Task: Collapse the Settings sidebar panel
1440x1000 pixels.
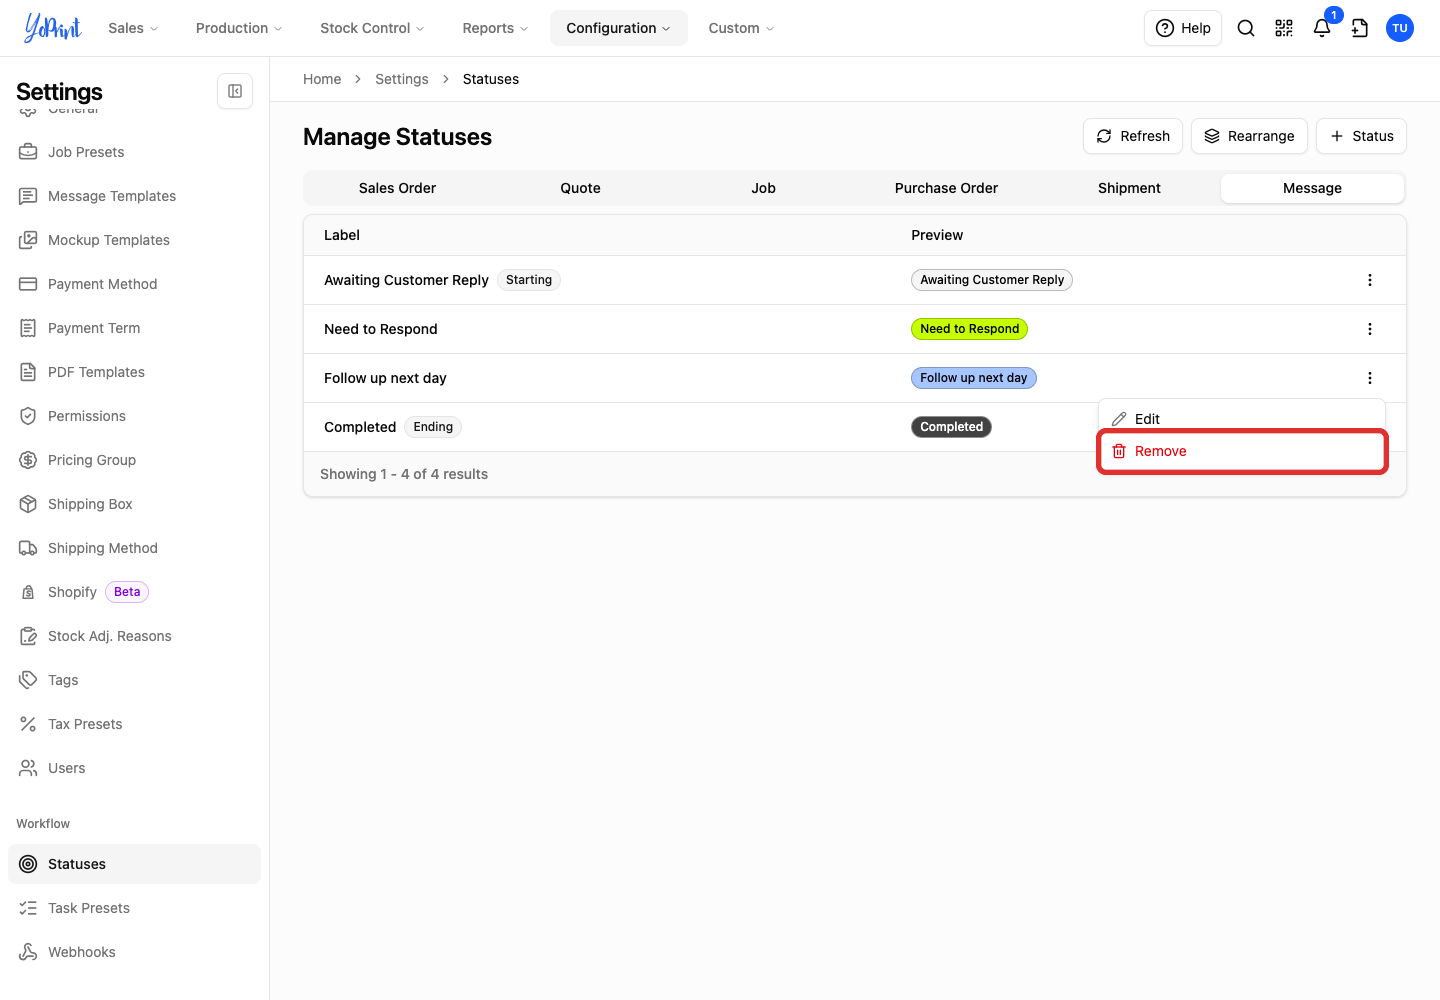Action: (x=235, y=91)
